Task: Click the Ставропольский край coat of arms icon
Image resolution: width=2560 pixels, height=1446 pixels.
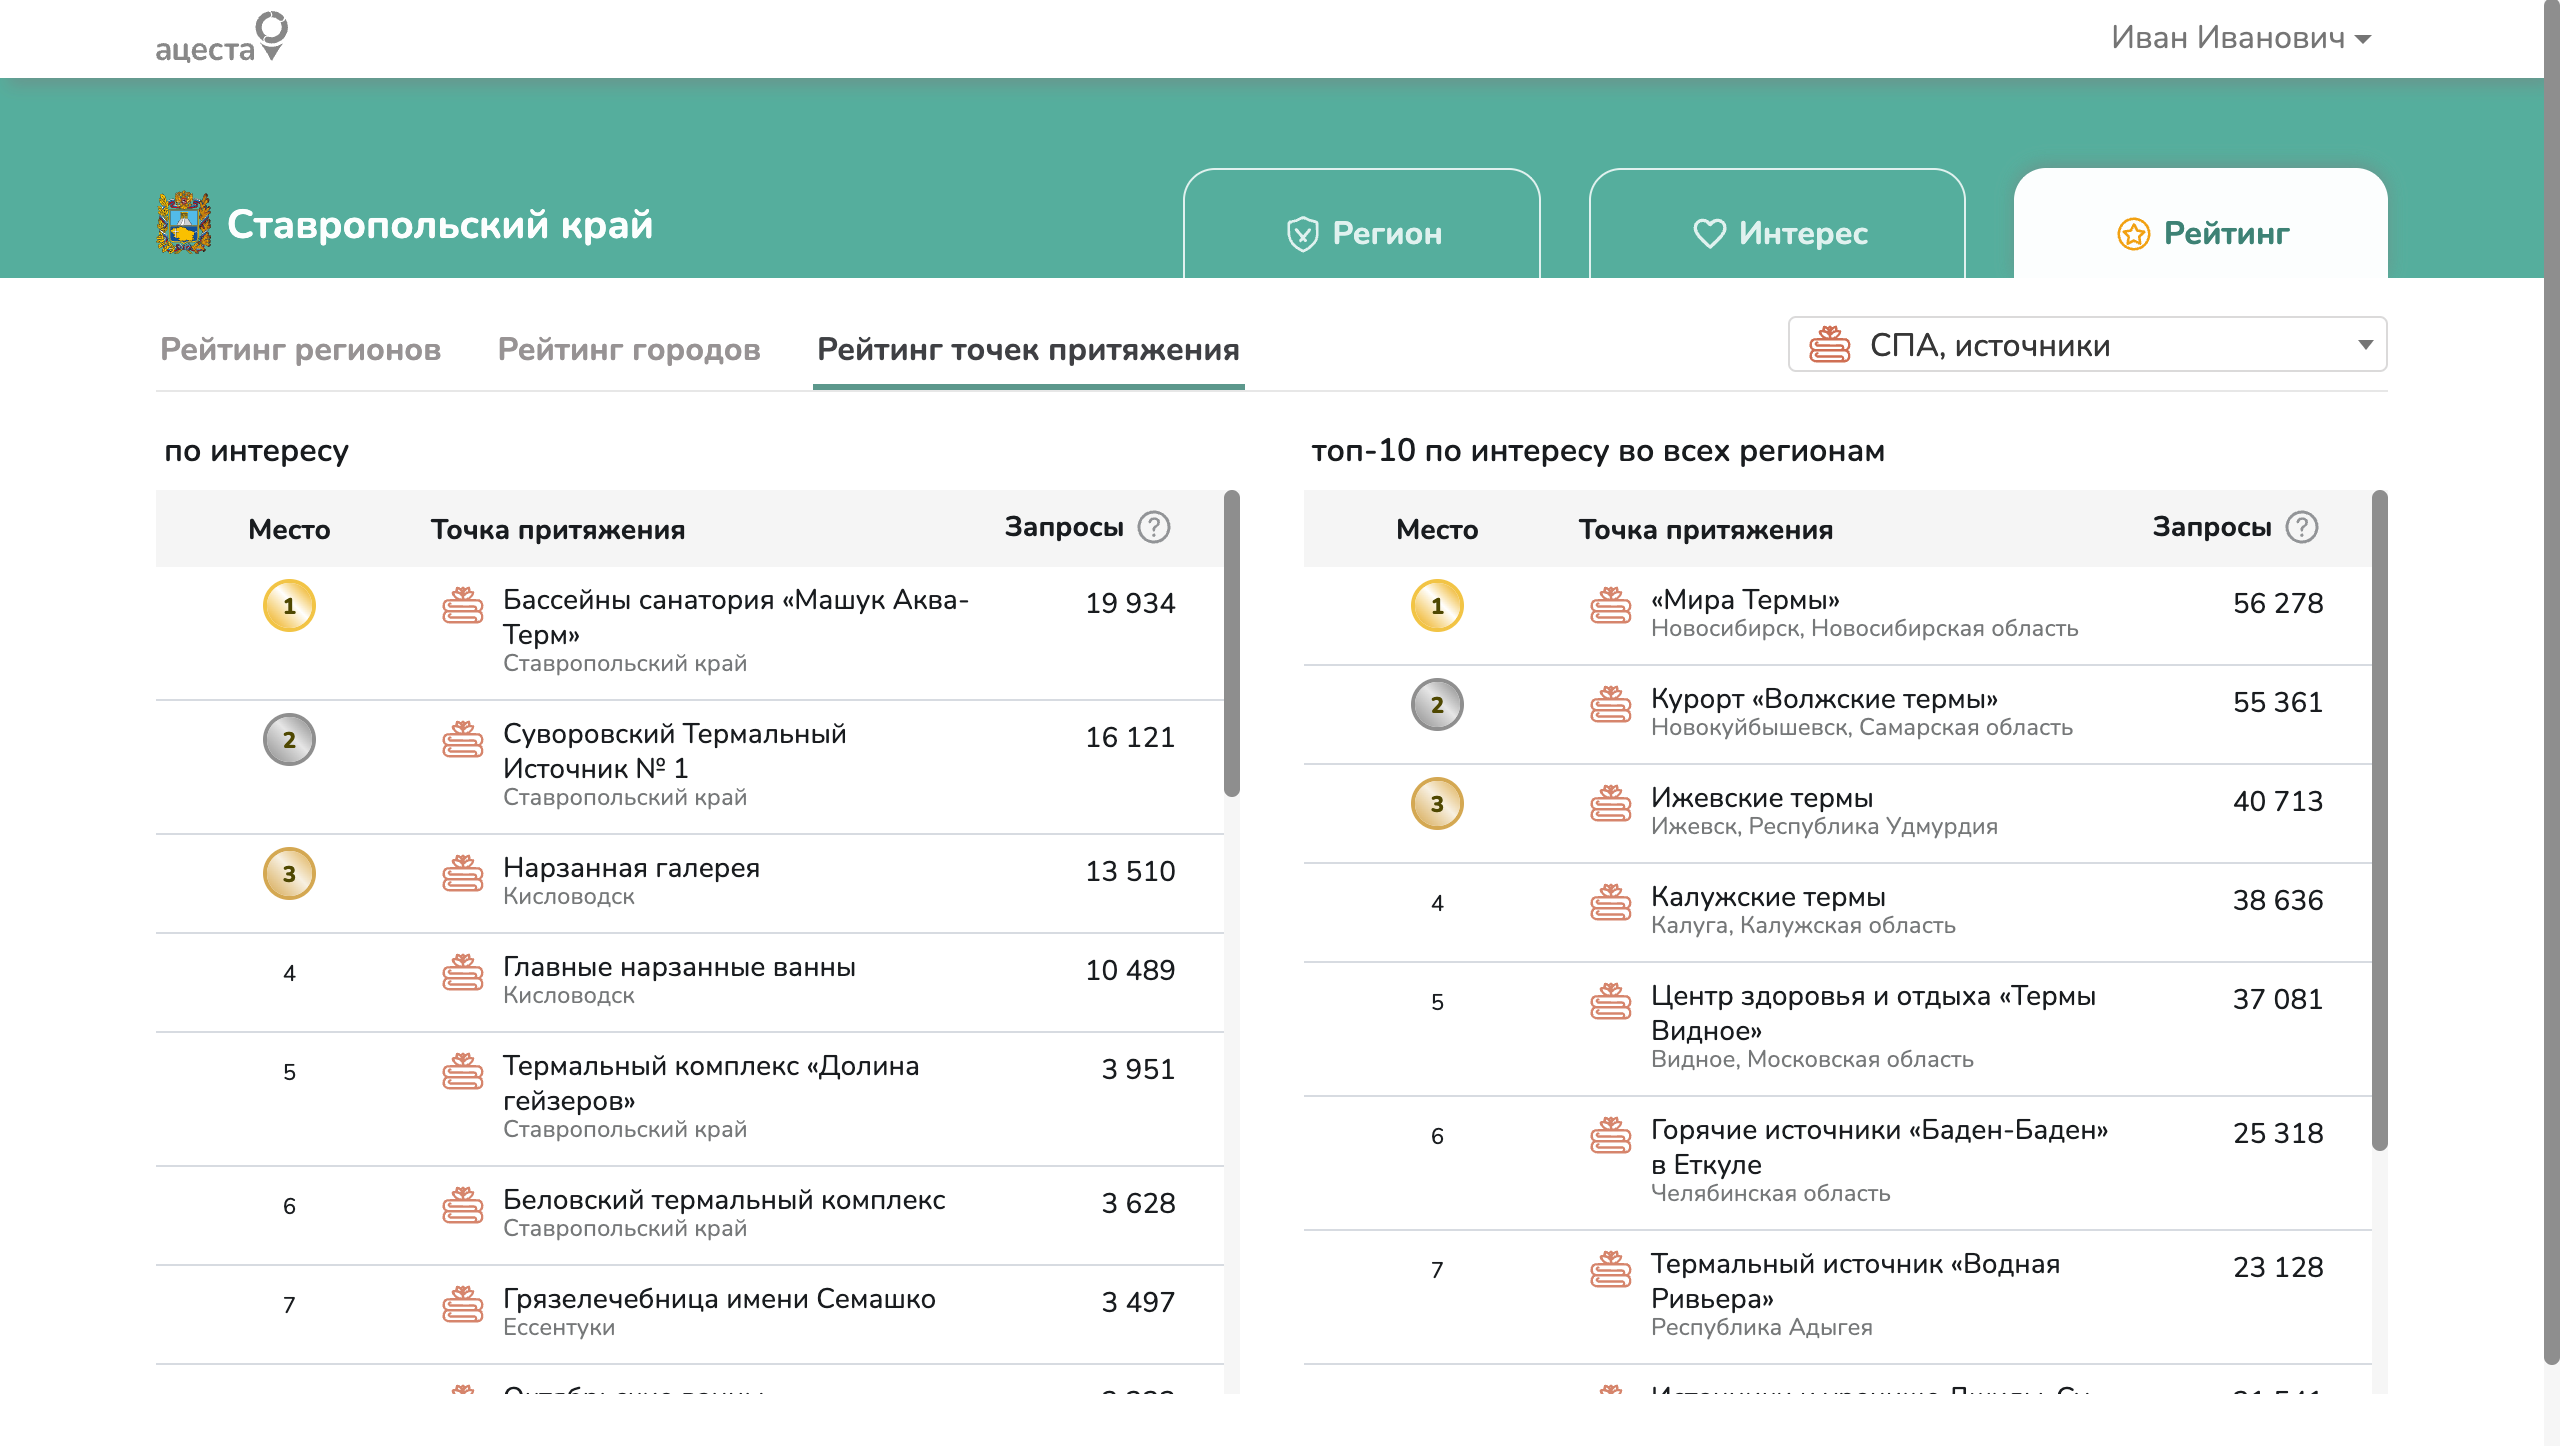Action: tap(184, 223)
